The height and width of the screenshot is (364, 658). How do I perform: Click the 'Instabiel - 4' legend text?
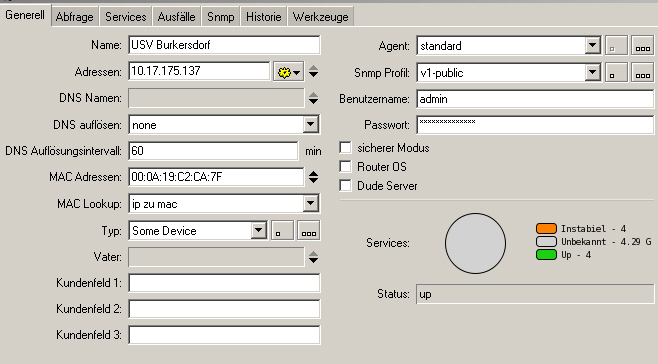(593, 229)
